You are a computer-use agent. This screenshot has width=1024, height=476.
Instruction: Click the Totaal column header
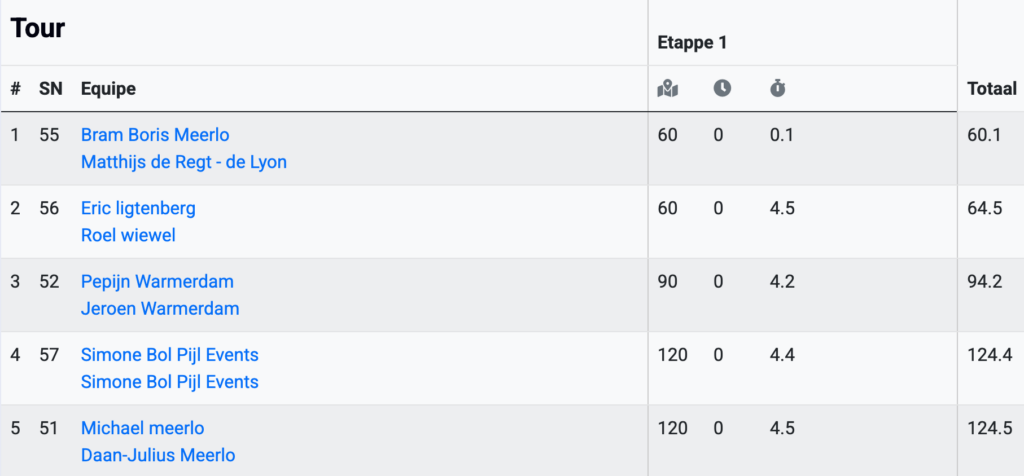992,89
